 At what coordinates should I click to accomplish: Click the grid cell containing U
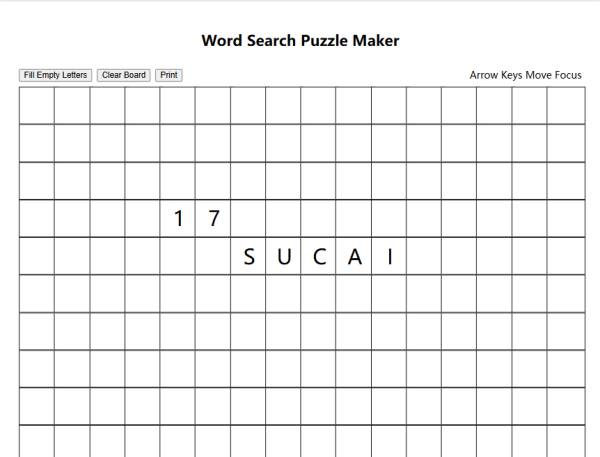tap(284, 256)
